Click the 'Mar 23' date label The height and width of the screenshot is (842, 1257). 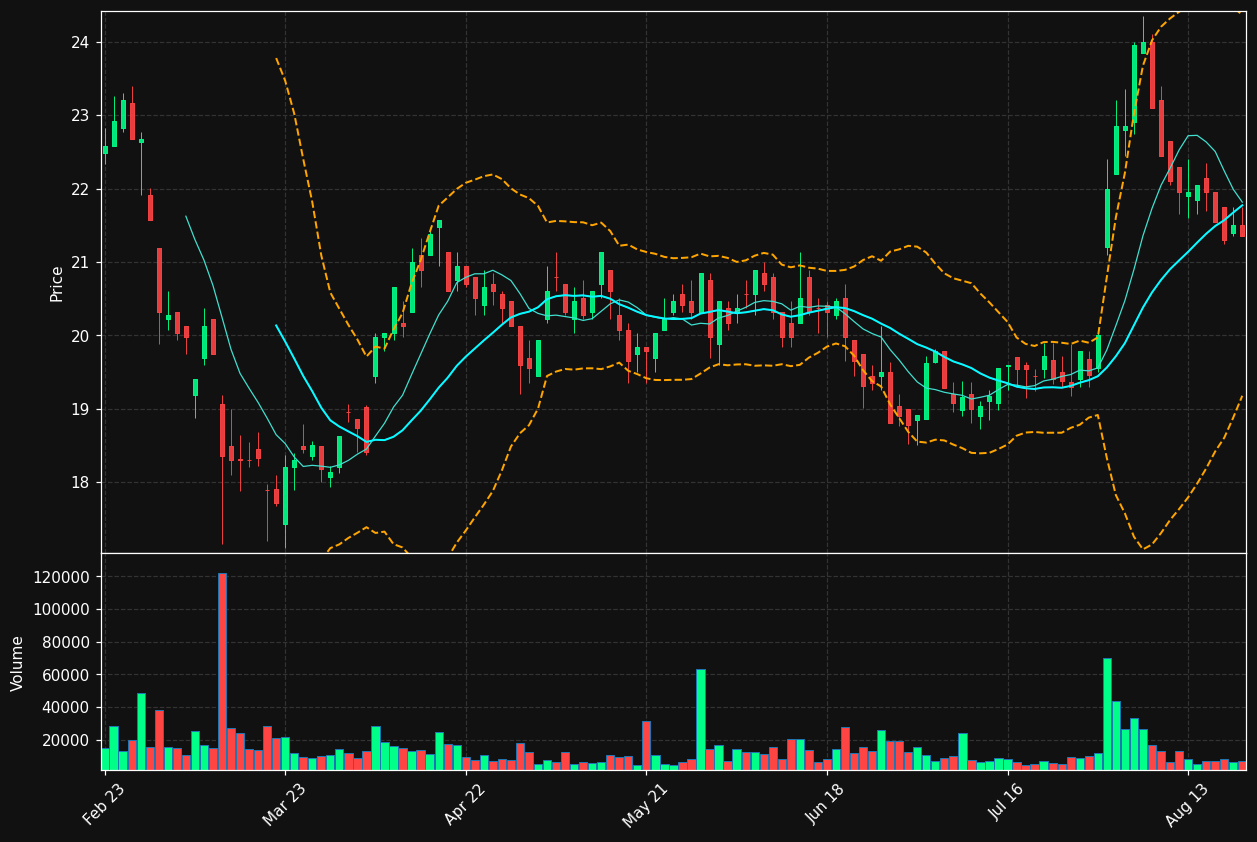[285, 804]
